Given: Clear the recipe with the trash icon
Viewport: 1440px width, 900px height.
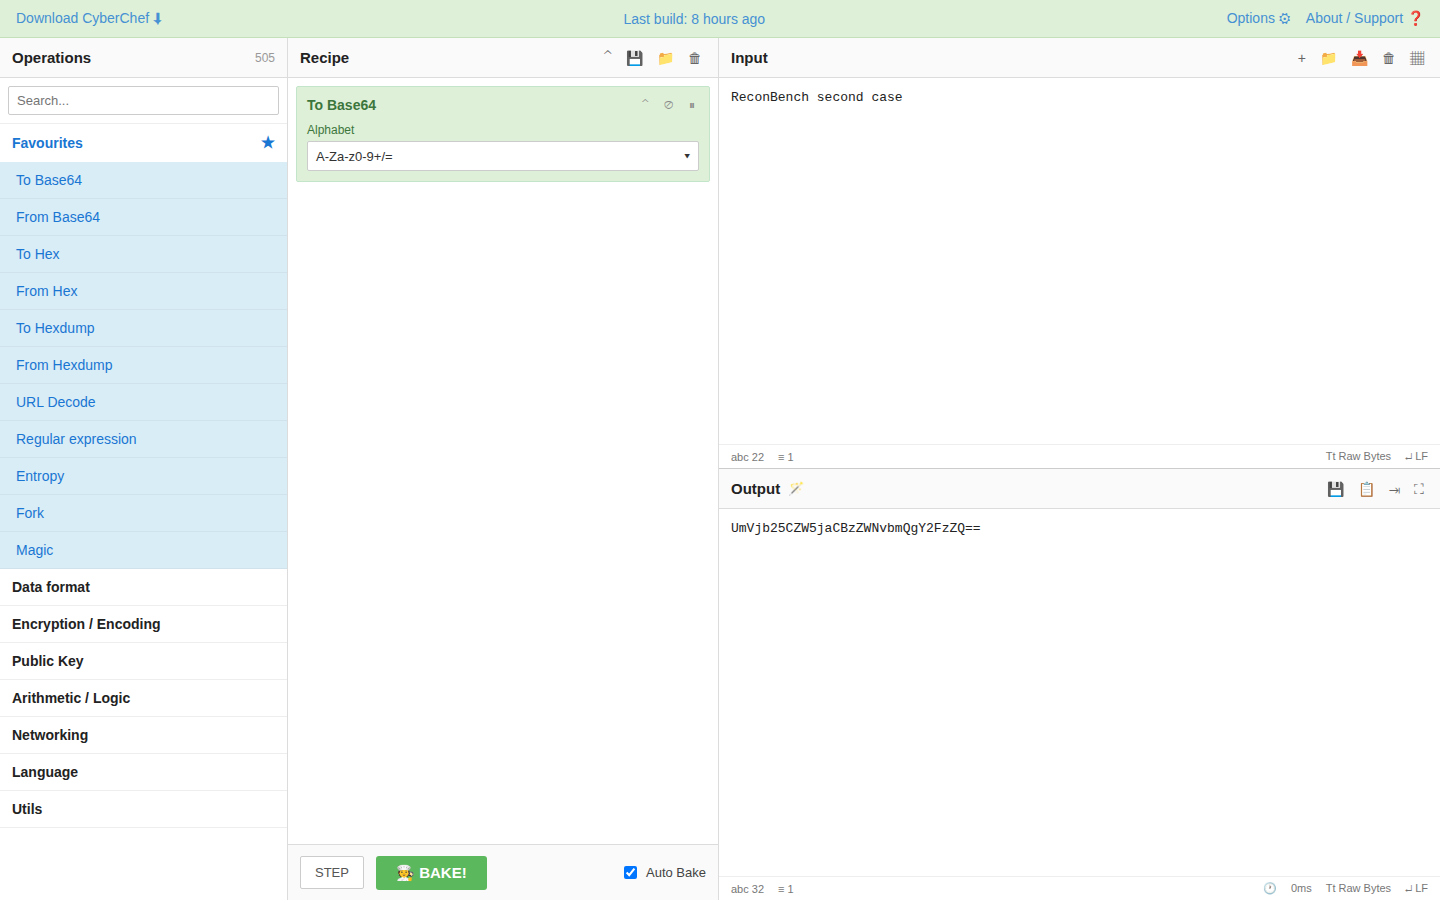Looking at the screenshot, I should click(x=695, y=58).
